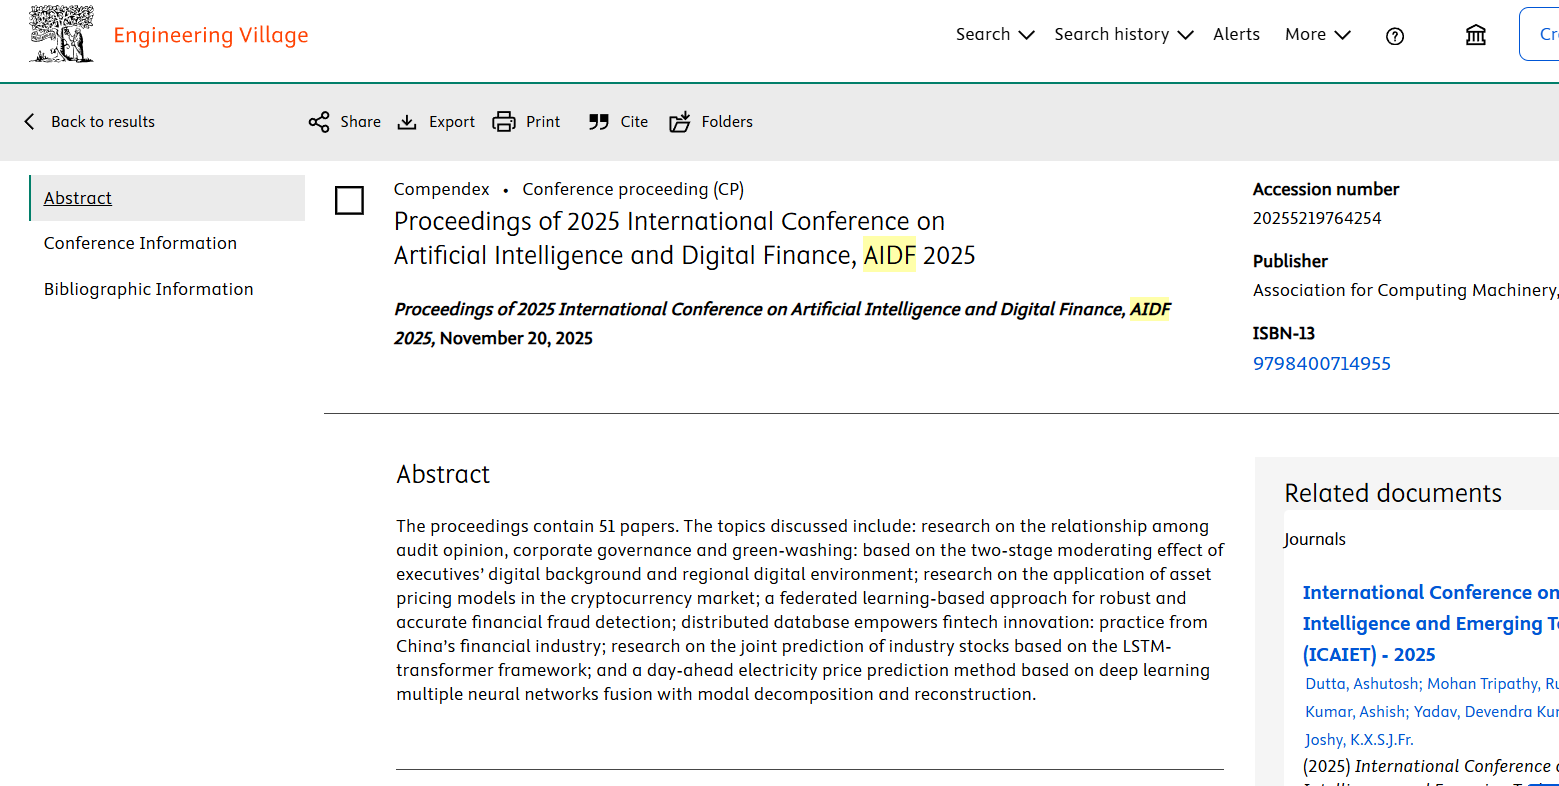Image resolution: width=1559 pixels, height=786 pixels.
Task: Open ISBN-13 link 9798400714955
Action: 1321,364
